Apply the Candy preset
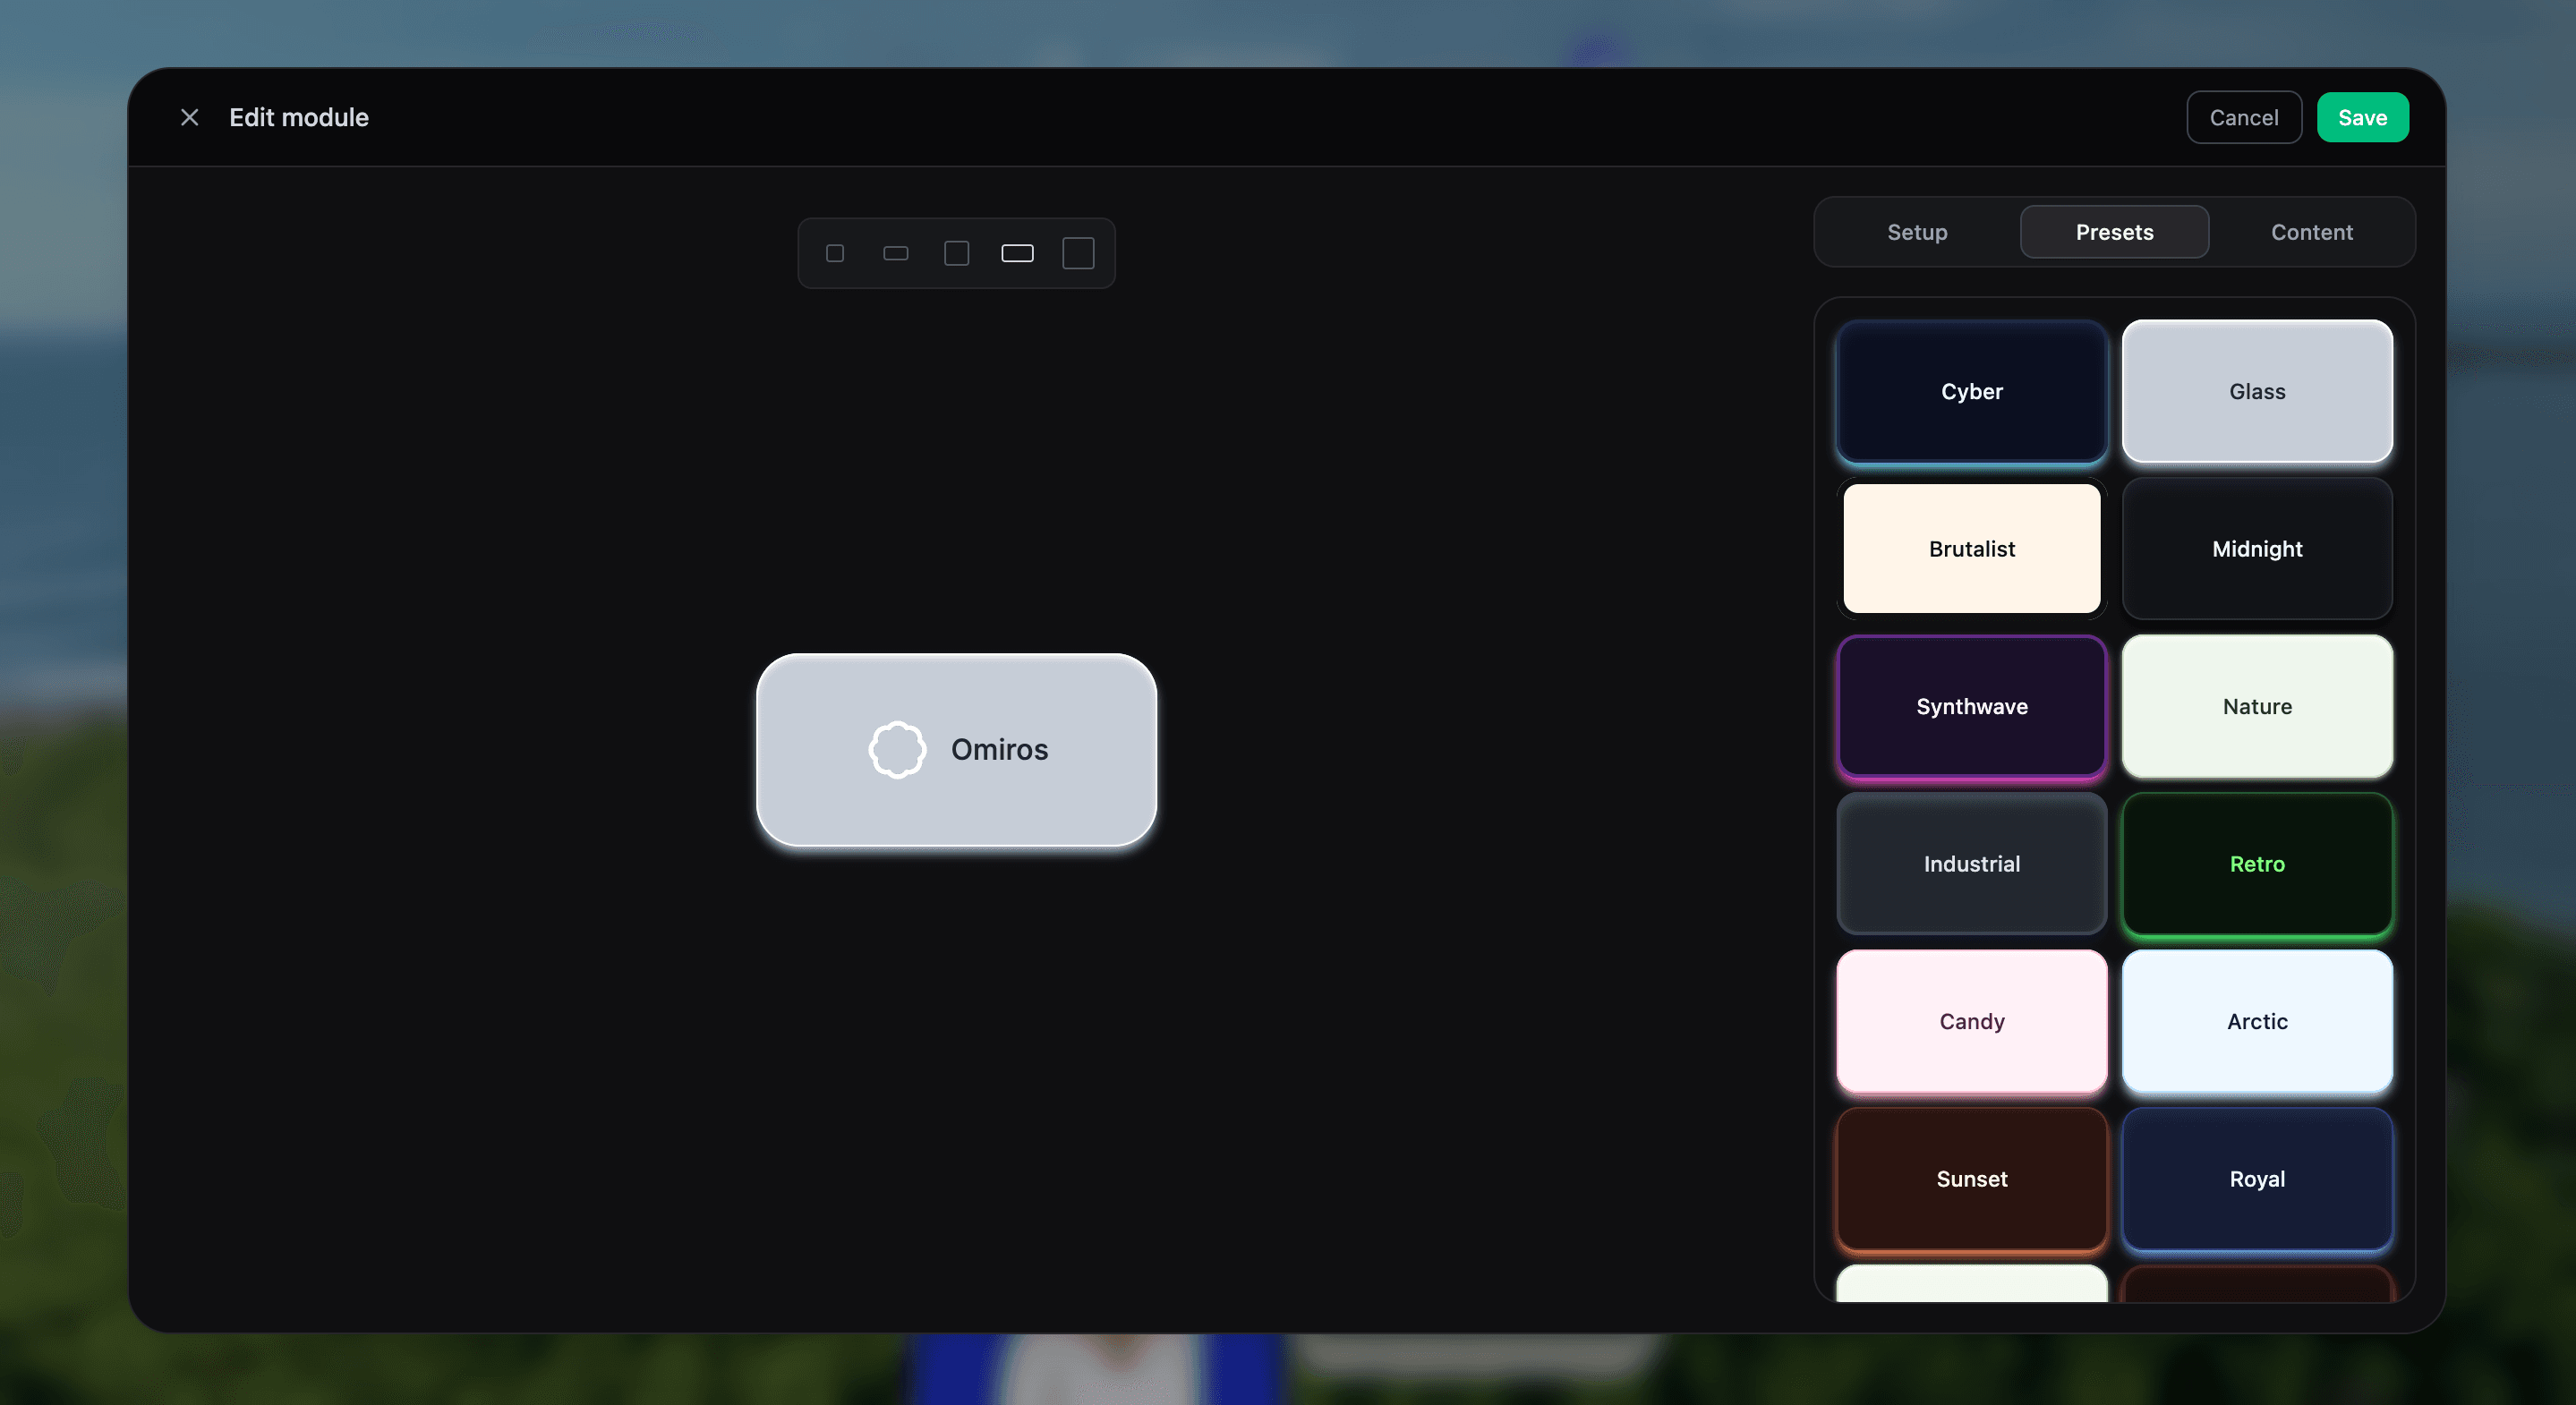 1971,1021
